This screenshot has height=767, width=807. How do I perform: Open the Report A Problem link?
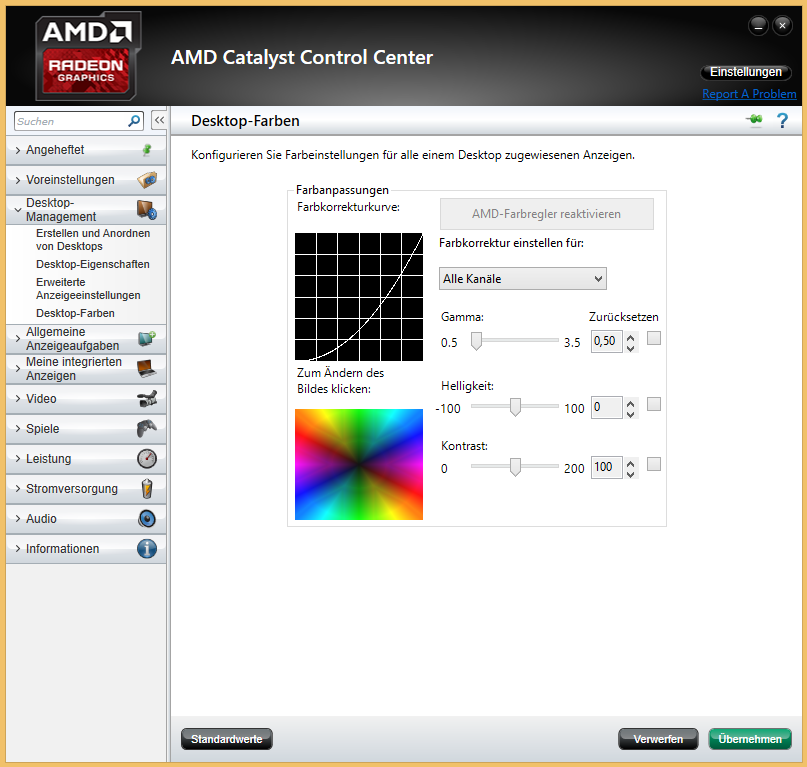coord(749,94)
